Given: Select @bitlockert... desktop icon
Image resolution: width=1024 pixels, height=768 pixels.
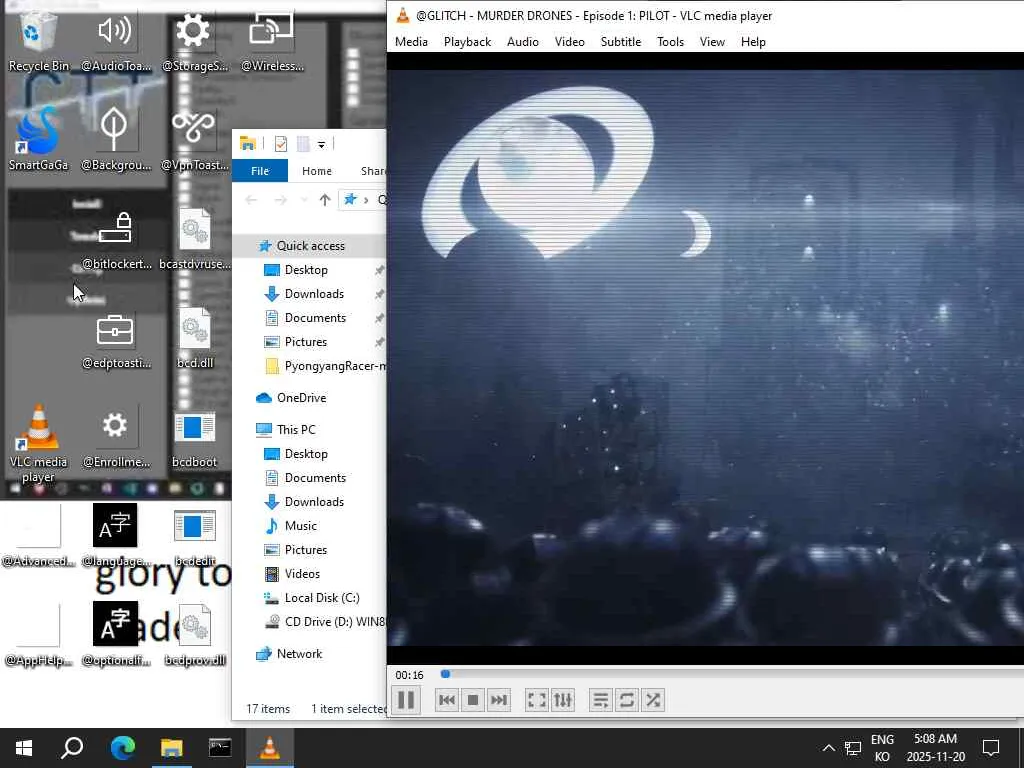Looking at the screenshot, I should pyautogui.click(x=116, y=240).
